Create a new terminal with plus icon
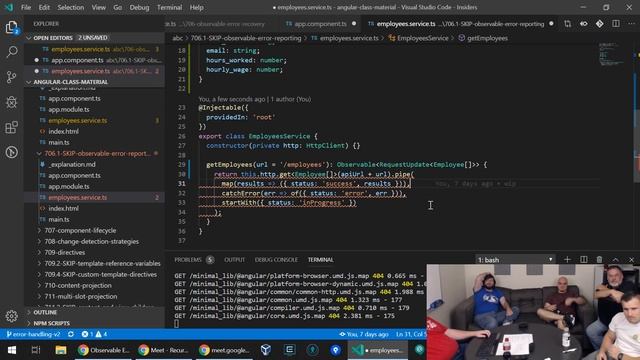 click(x=567, y=260)
